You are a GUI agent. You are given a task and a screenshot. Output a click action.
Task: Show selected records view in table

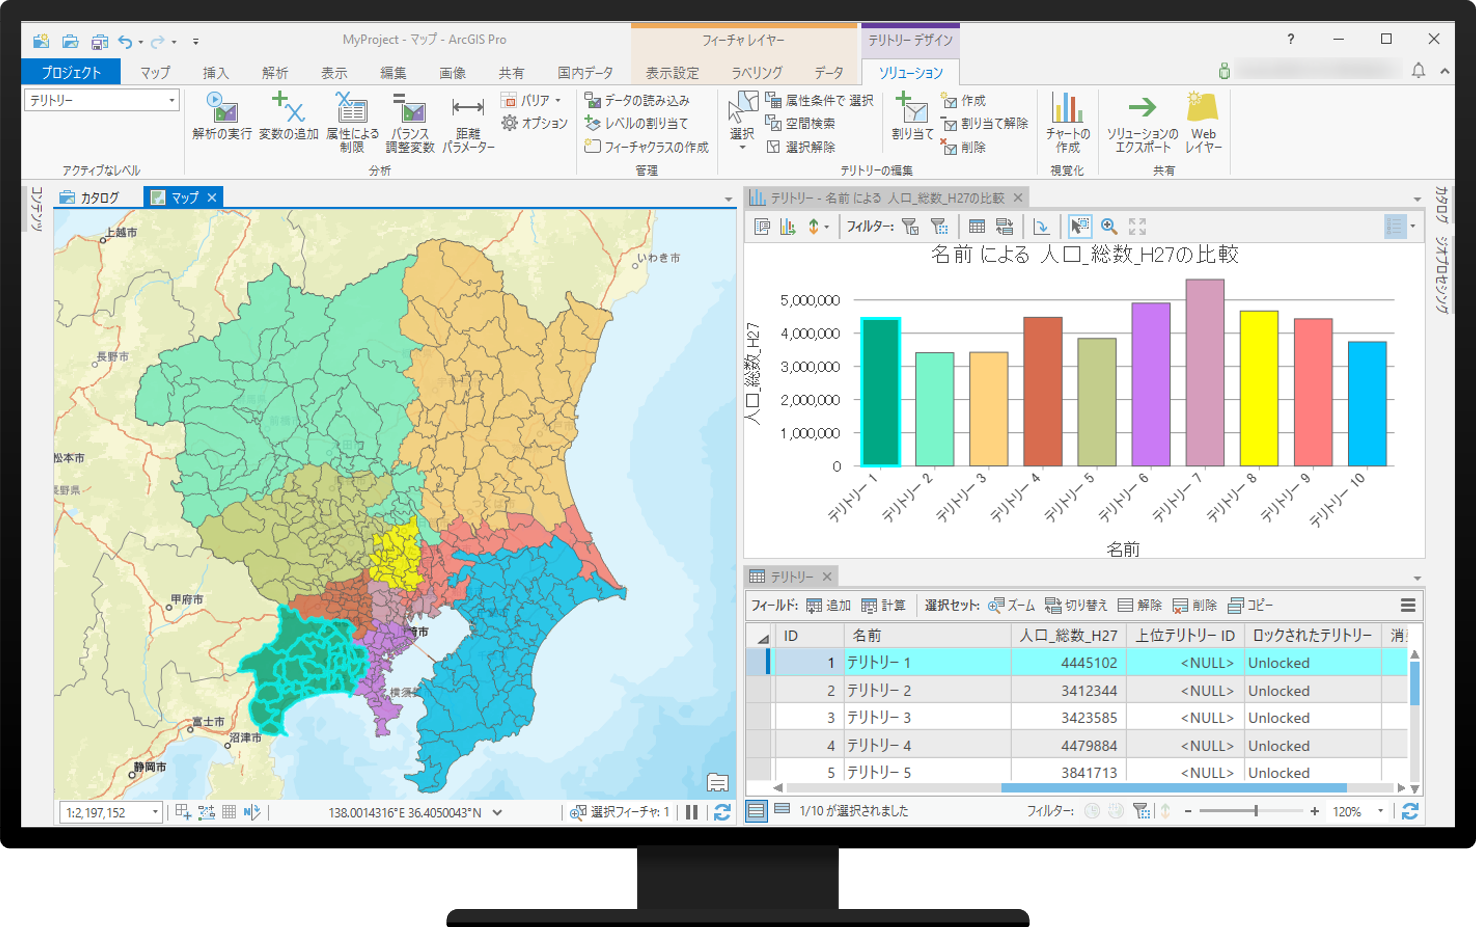pos(782,809)
